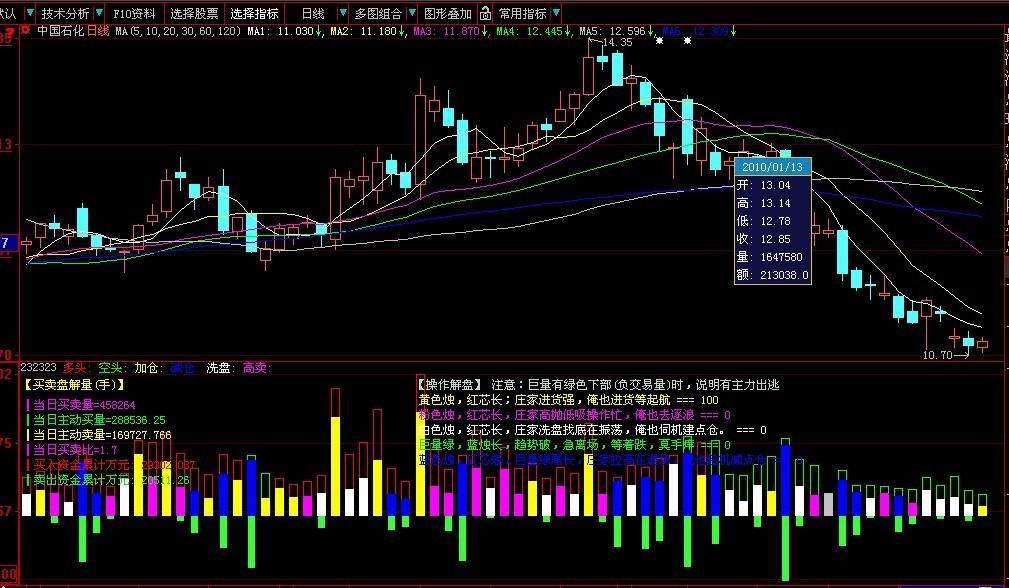Image resolution: width=1009 pixels, height=588 pixels.
Task: Click the lock icon beside 图形叠加
Action: (x=485, y=13)
